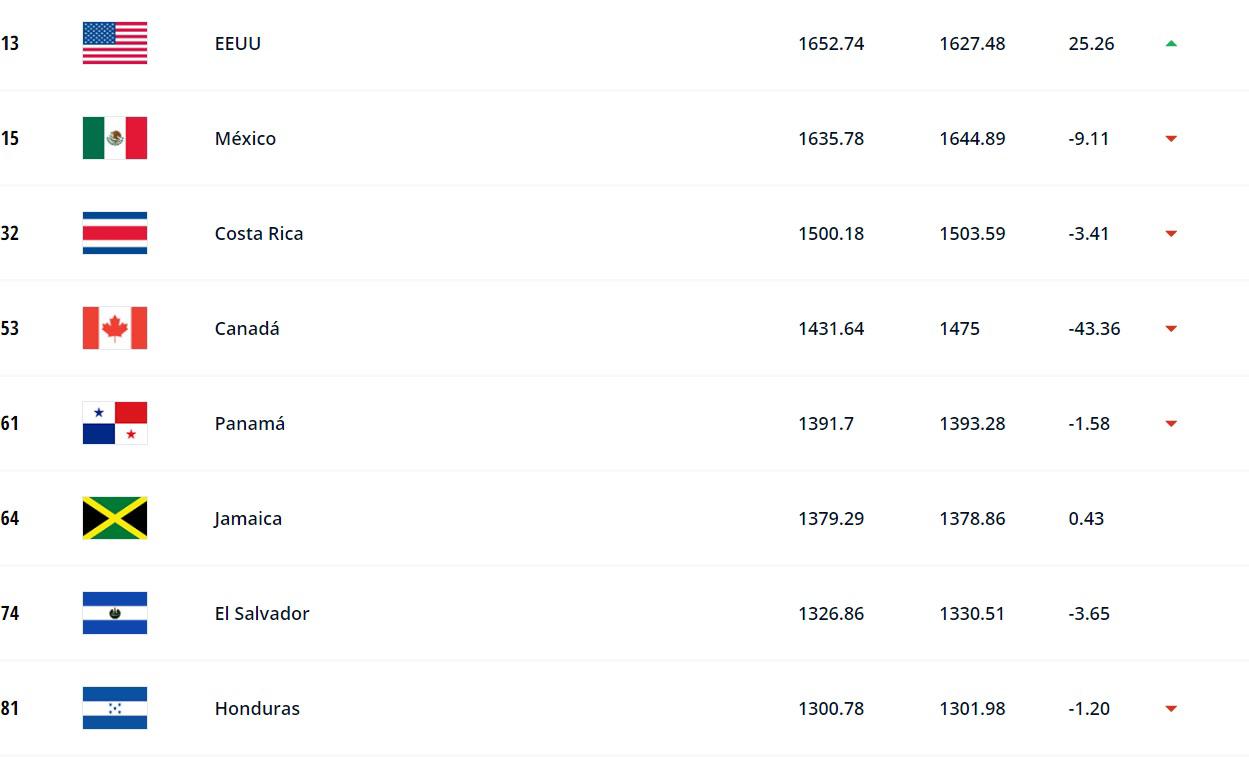Click the Canada maple leaf flag
Viewport: 1249px width, 764px height.
(x=115, y=328)
